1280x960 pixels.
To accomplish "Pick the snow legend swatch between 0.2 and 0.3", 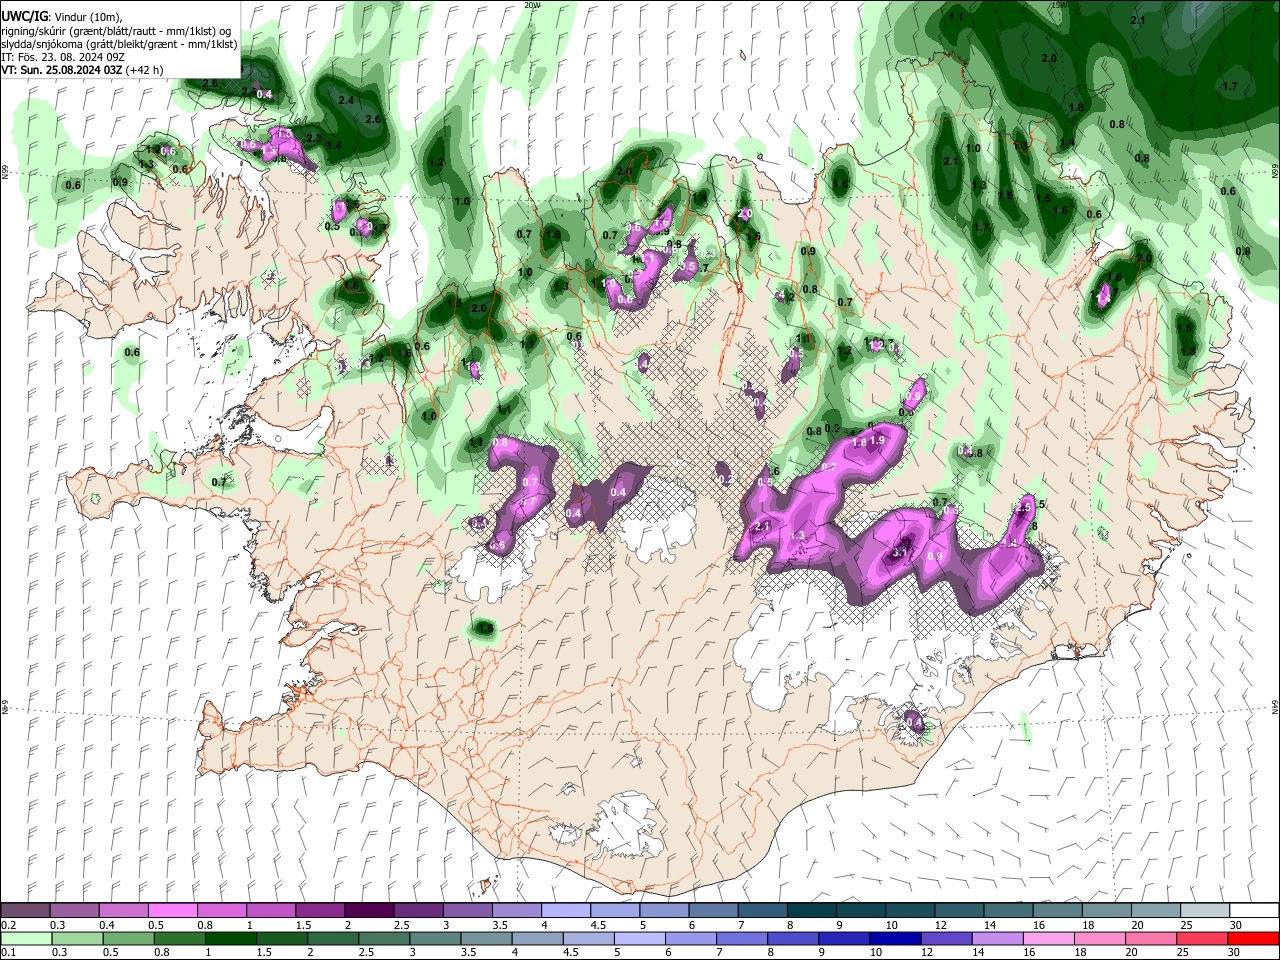I will pyautogui.click(x=25, y=911).
